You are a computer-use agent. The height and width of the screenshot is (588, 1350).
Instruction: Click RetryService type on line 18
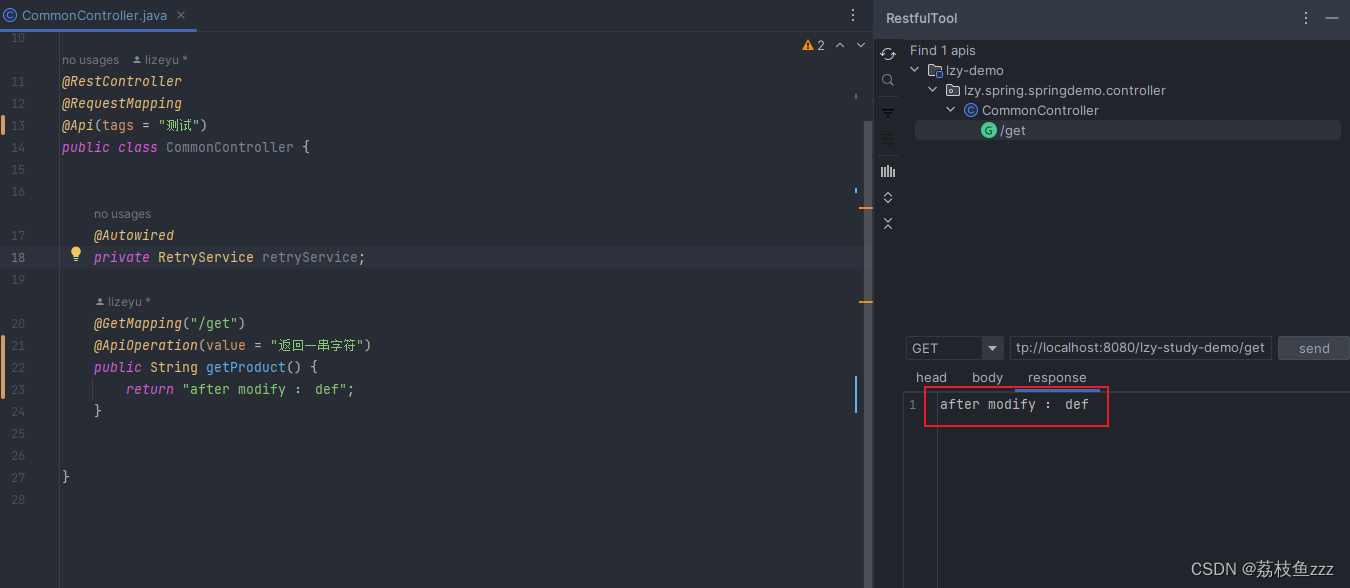coord(206,257)
